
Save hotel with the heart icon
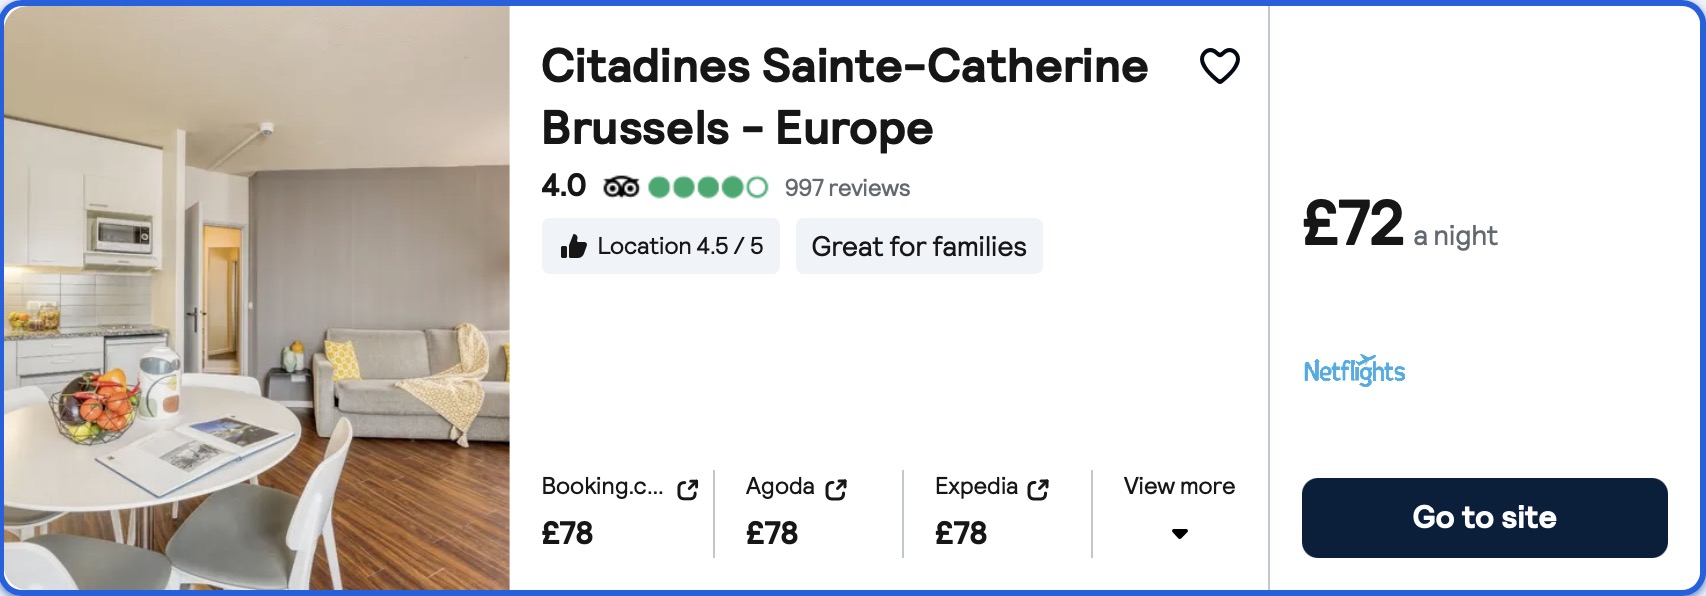click(1219, 66)
